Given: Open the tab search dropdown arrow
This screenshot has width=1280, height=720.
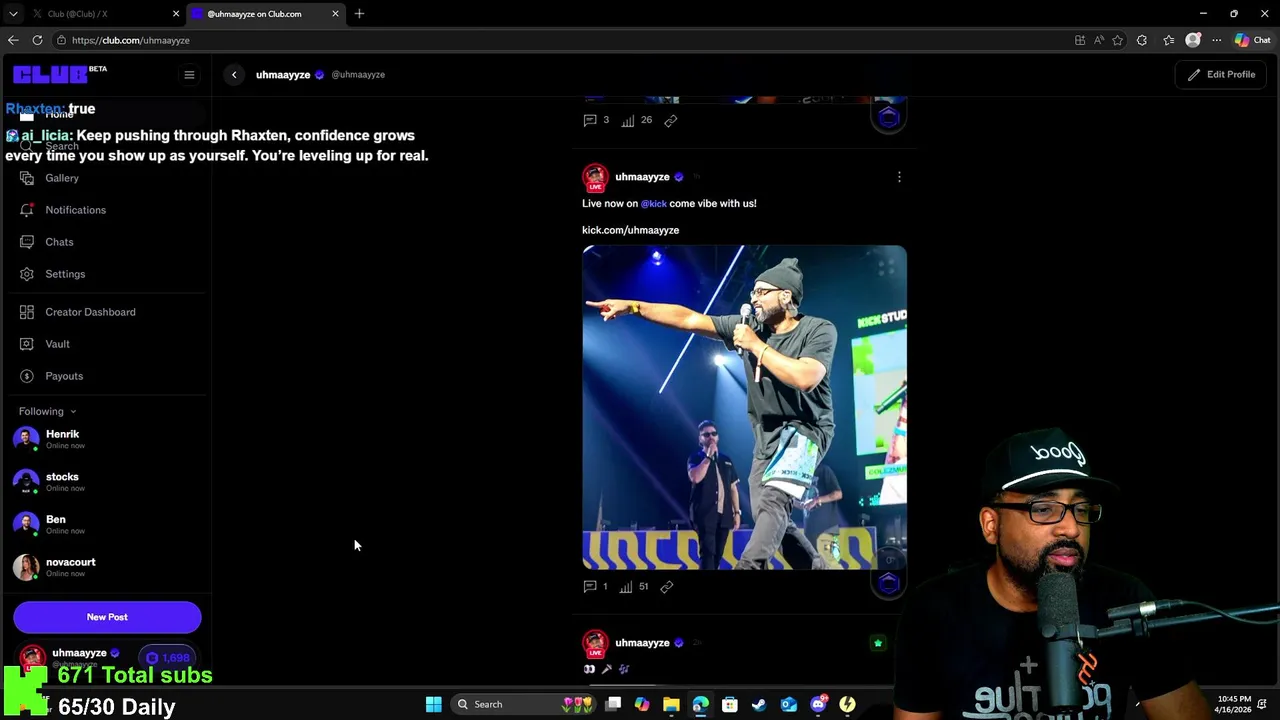Looking at the screenshot, I should (x=13, y=14).
